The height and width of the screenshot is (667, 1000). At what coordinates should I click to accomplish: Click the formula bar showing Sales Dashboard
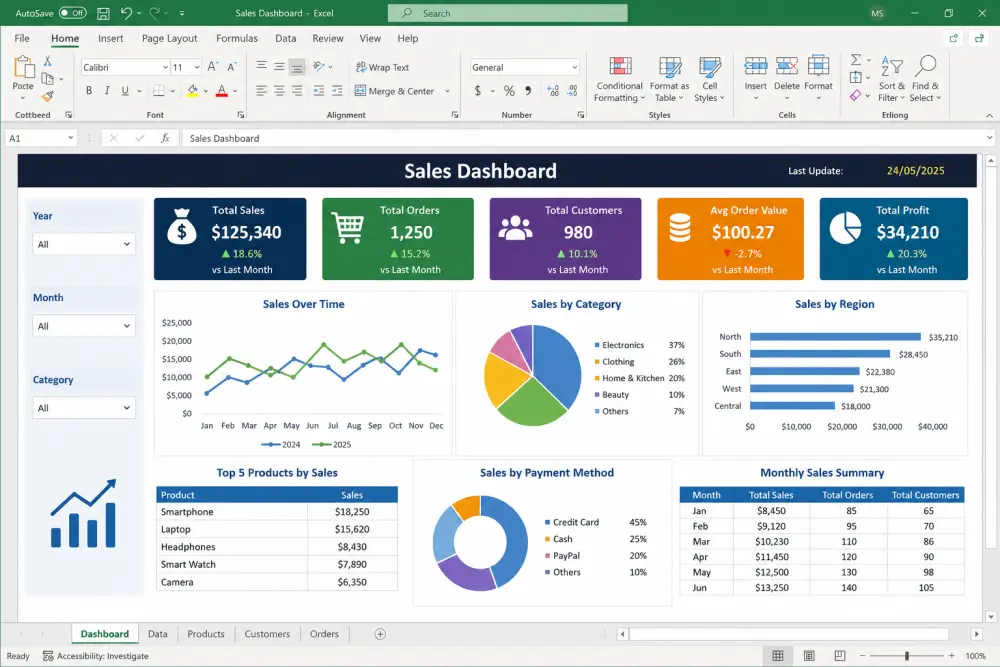[584, 138]
